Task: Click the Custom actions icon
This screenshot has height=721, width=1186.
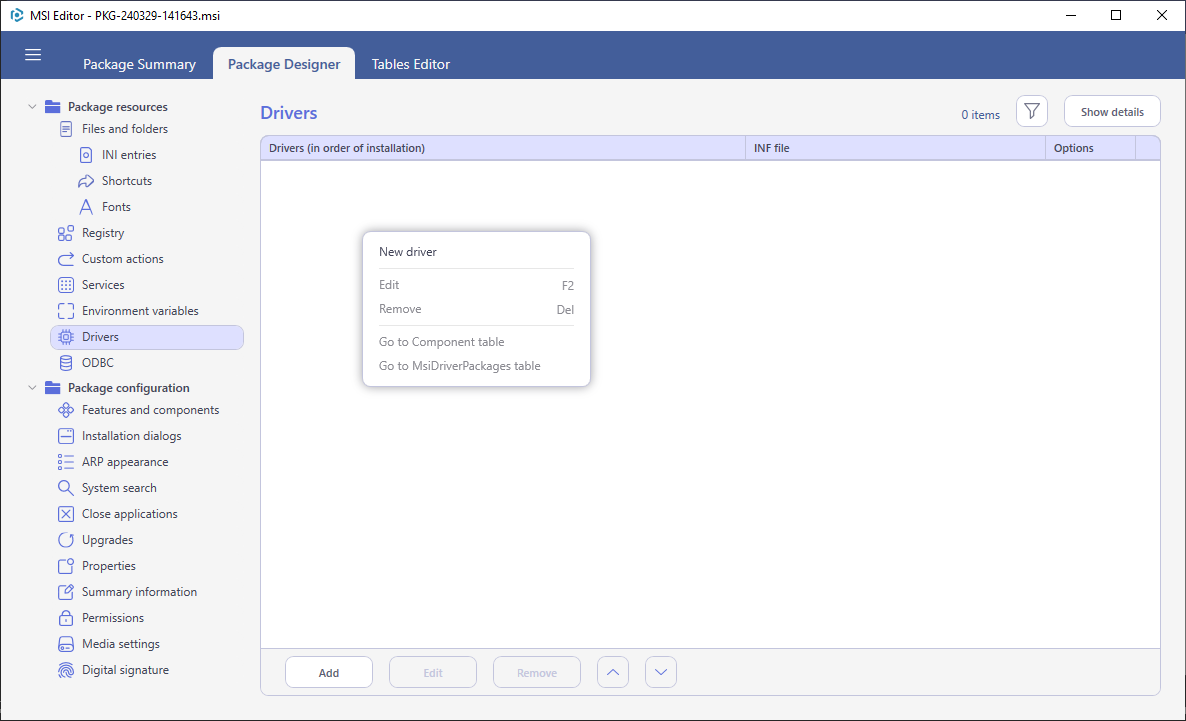Action: 66,259
